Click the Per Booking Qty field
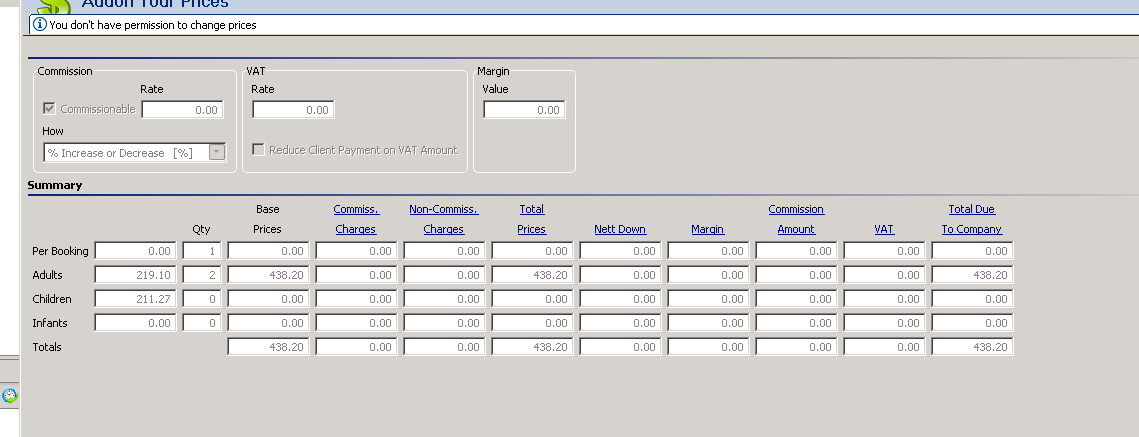Image resolution: width=1139 pixels, height=437 pixels. click(202, 251)
